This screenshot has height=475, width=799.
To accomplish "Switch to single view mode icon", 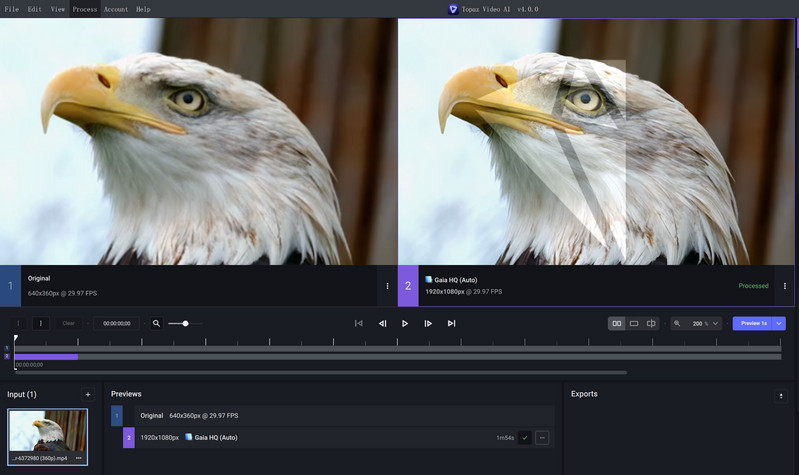I will coord(634,323).
